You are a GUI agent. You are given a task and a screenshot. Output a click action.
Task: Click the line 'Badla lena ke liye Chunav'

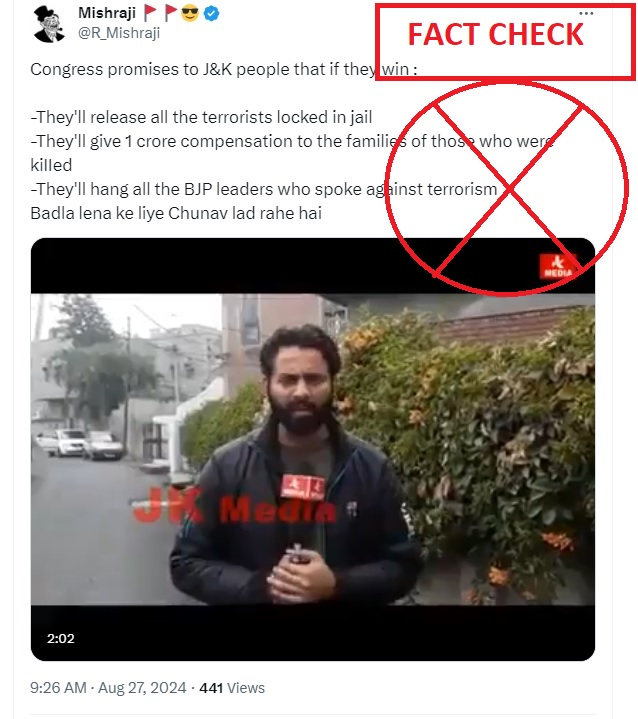[x=176, y=213]
